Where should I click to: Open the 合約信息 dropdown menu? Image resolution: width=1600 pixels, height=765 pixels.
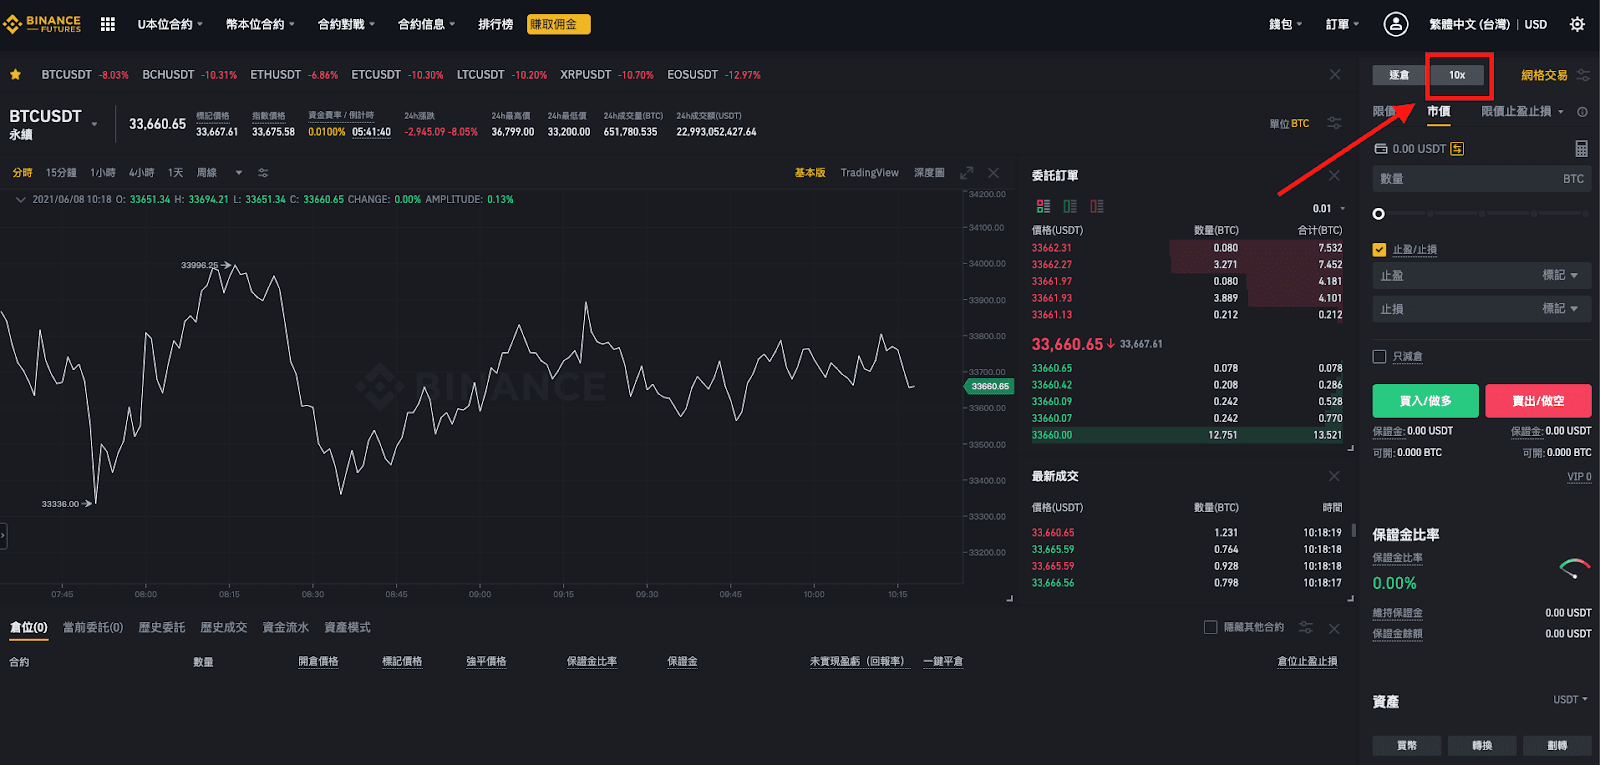(426, 24)
